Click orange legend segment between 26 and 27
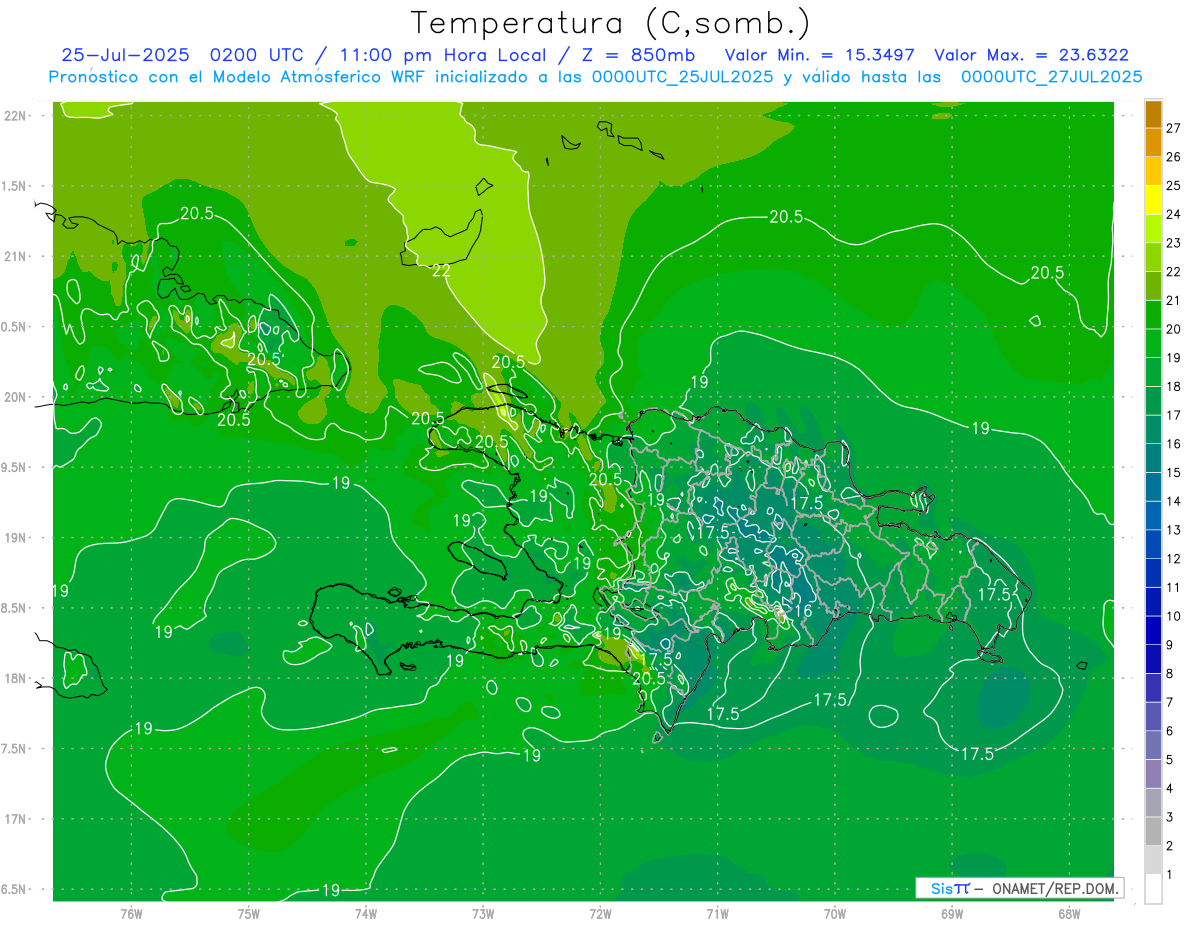 [x=1153, y=142]
